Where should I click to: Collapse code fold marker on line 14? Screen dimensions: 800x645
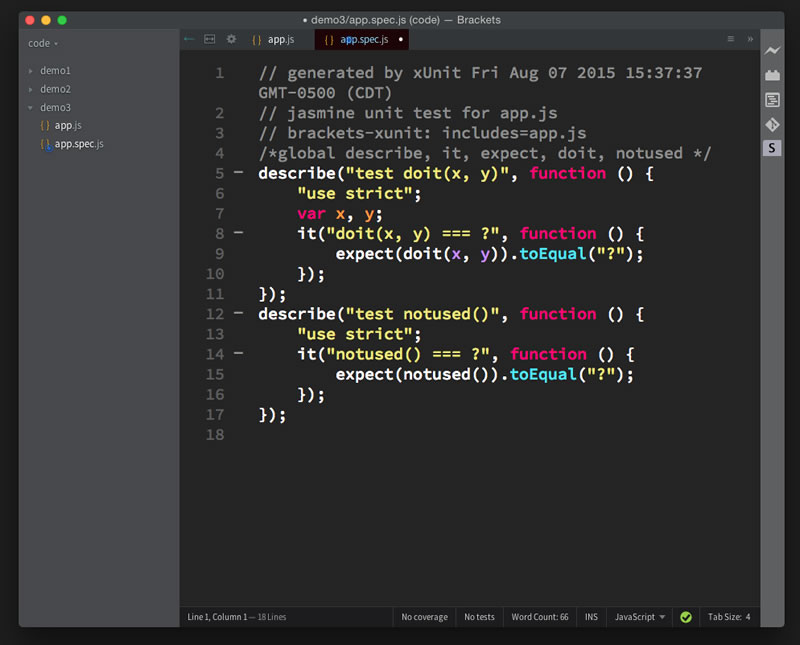click(x=238, y=353)
